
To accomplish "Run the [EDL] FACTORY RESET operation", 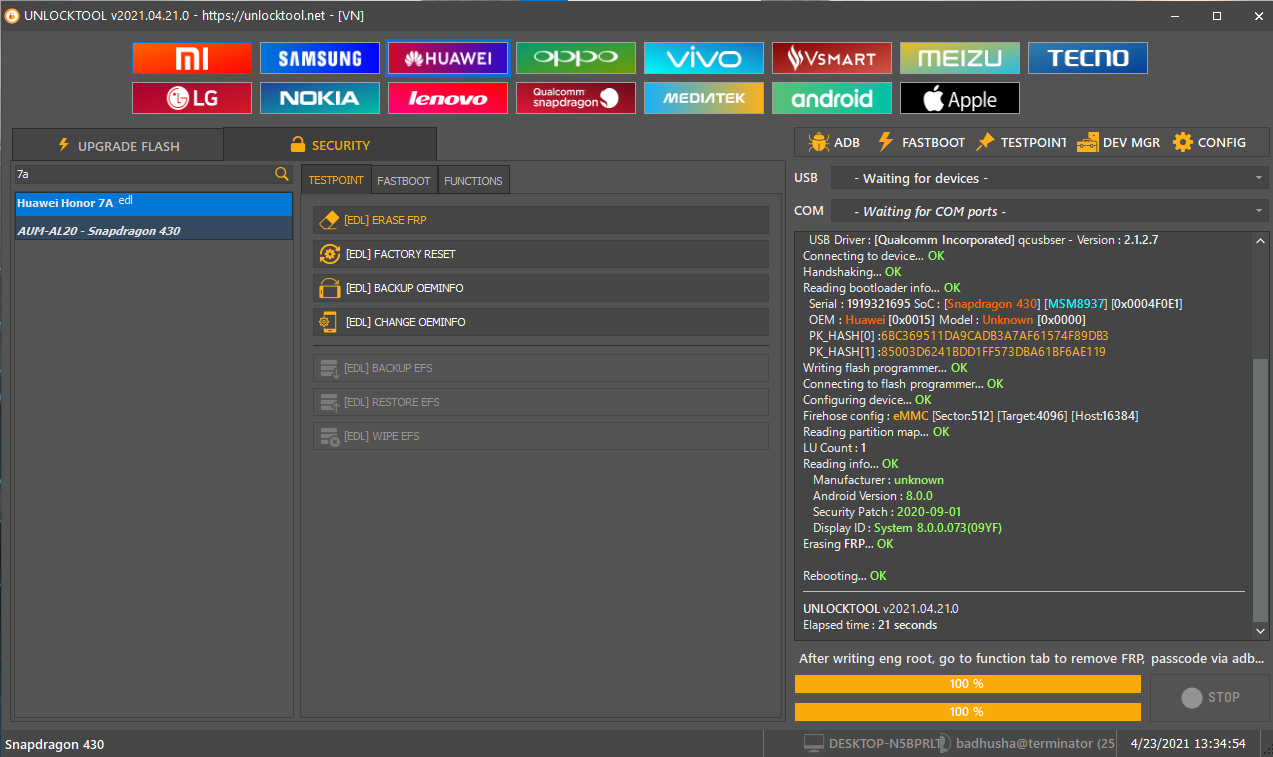I will pos(541,254).
